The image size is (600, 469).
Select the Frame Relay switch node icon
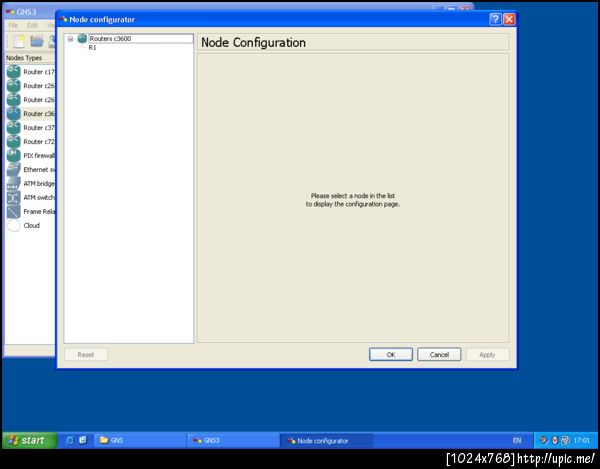(13, 212)
